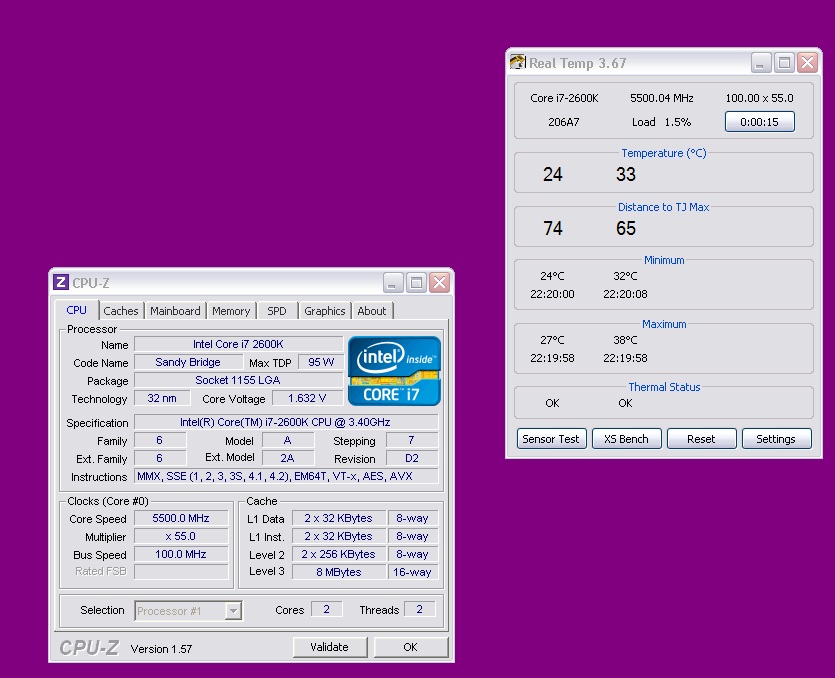Click the Real Temp title bar icon
Image resolution: width=835 pixels, height=678 pixels.
pos(517,63)
